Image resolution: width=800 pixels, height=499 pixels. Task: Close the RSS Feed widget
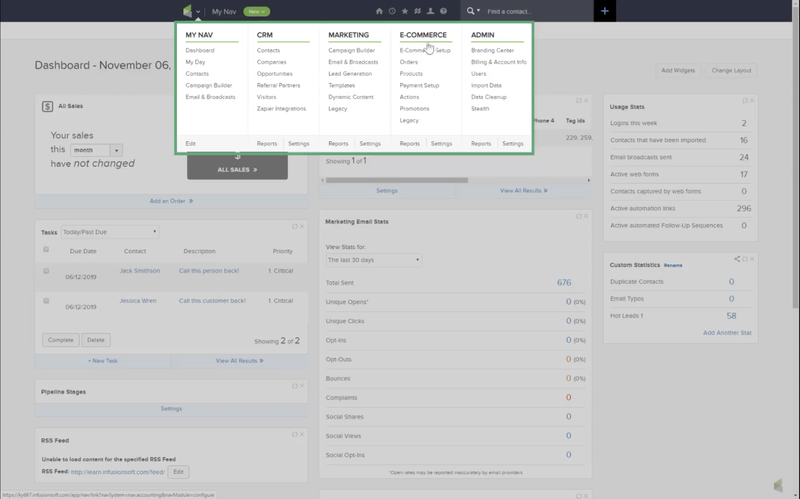[x=302, y=434]
